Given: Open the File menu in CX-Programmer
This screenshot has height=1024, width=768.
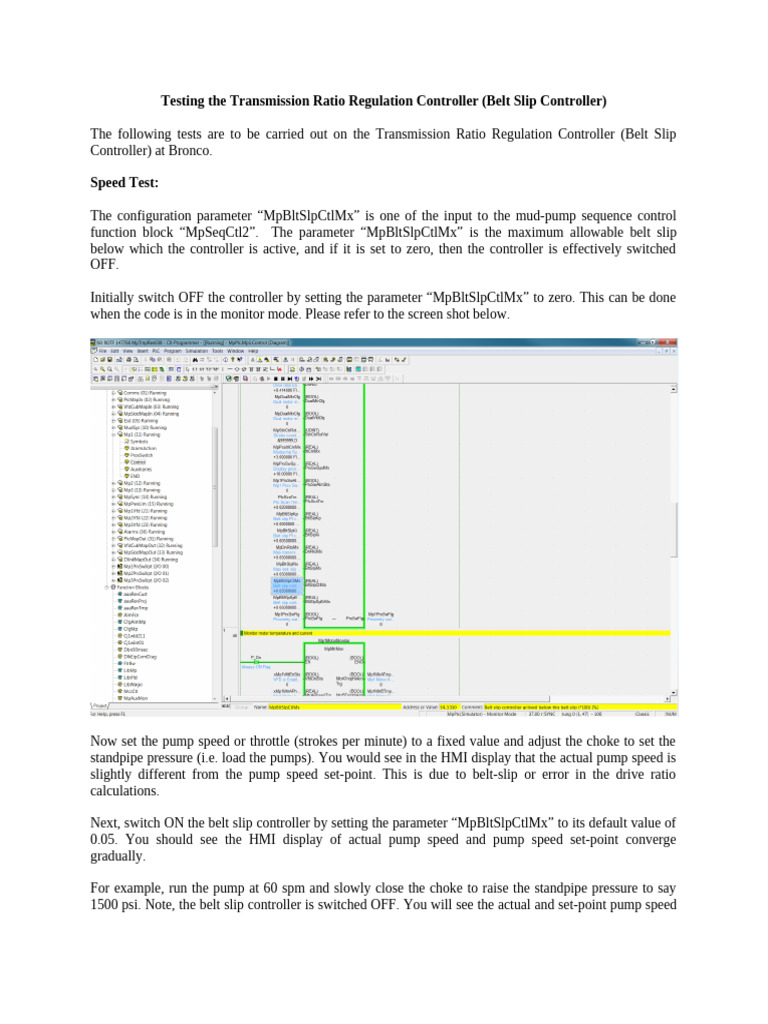Looking at the screenshot, I should point(103,351).
